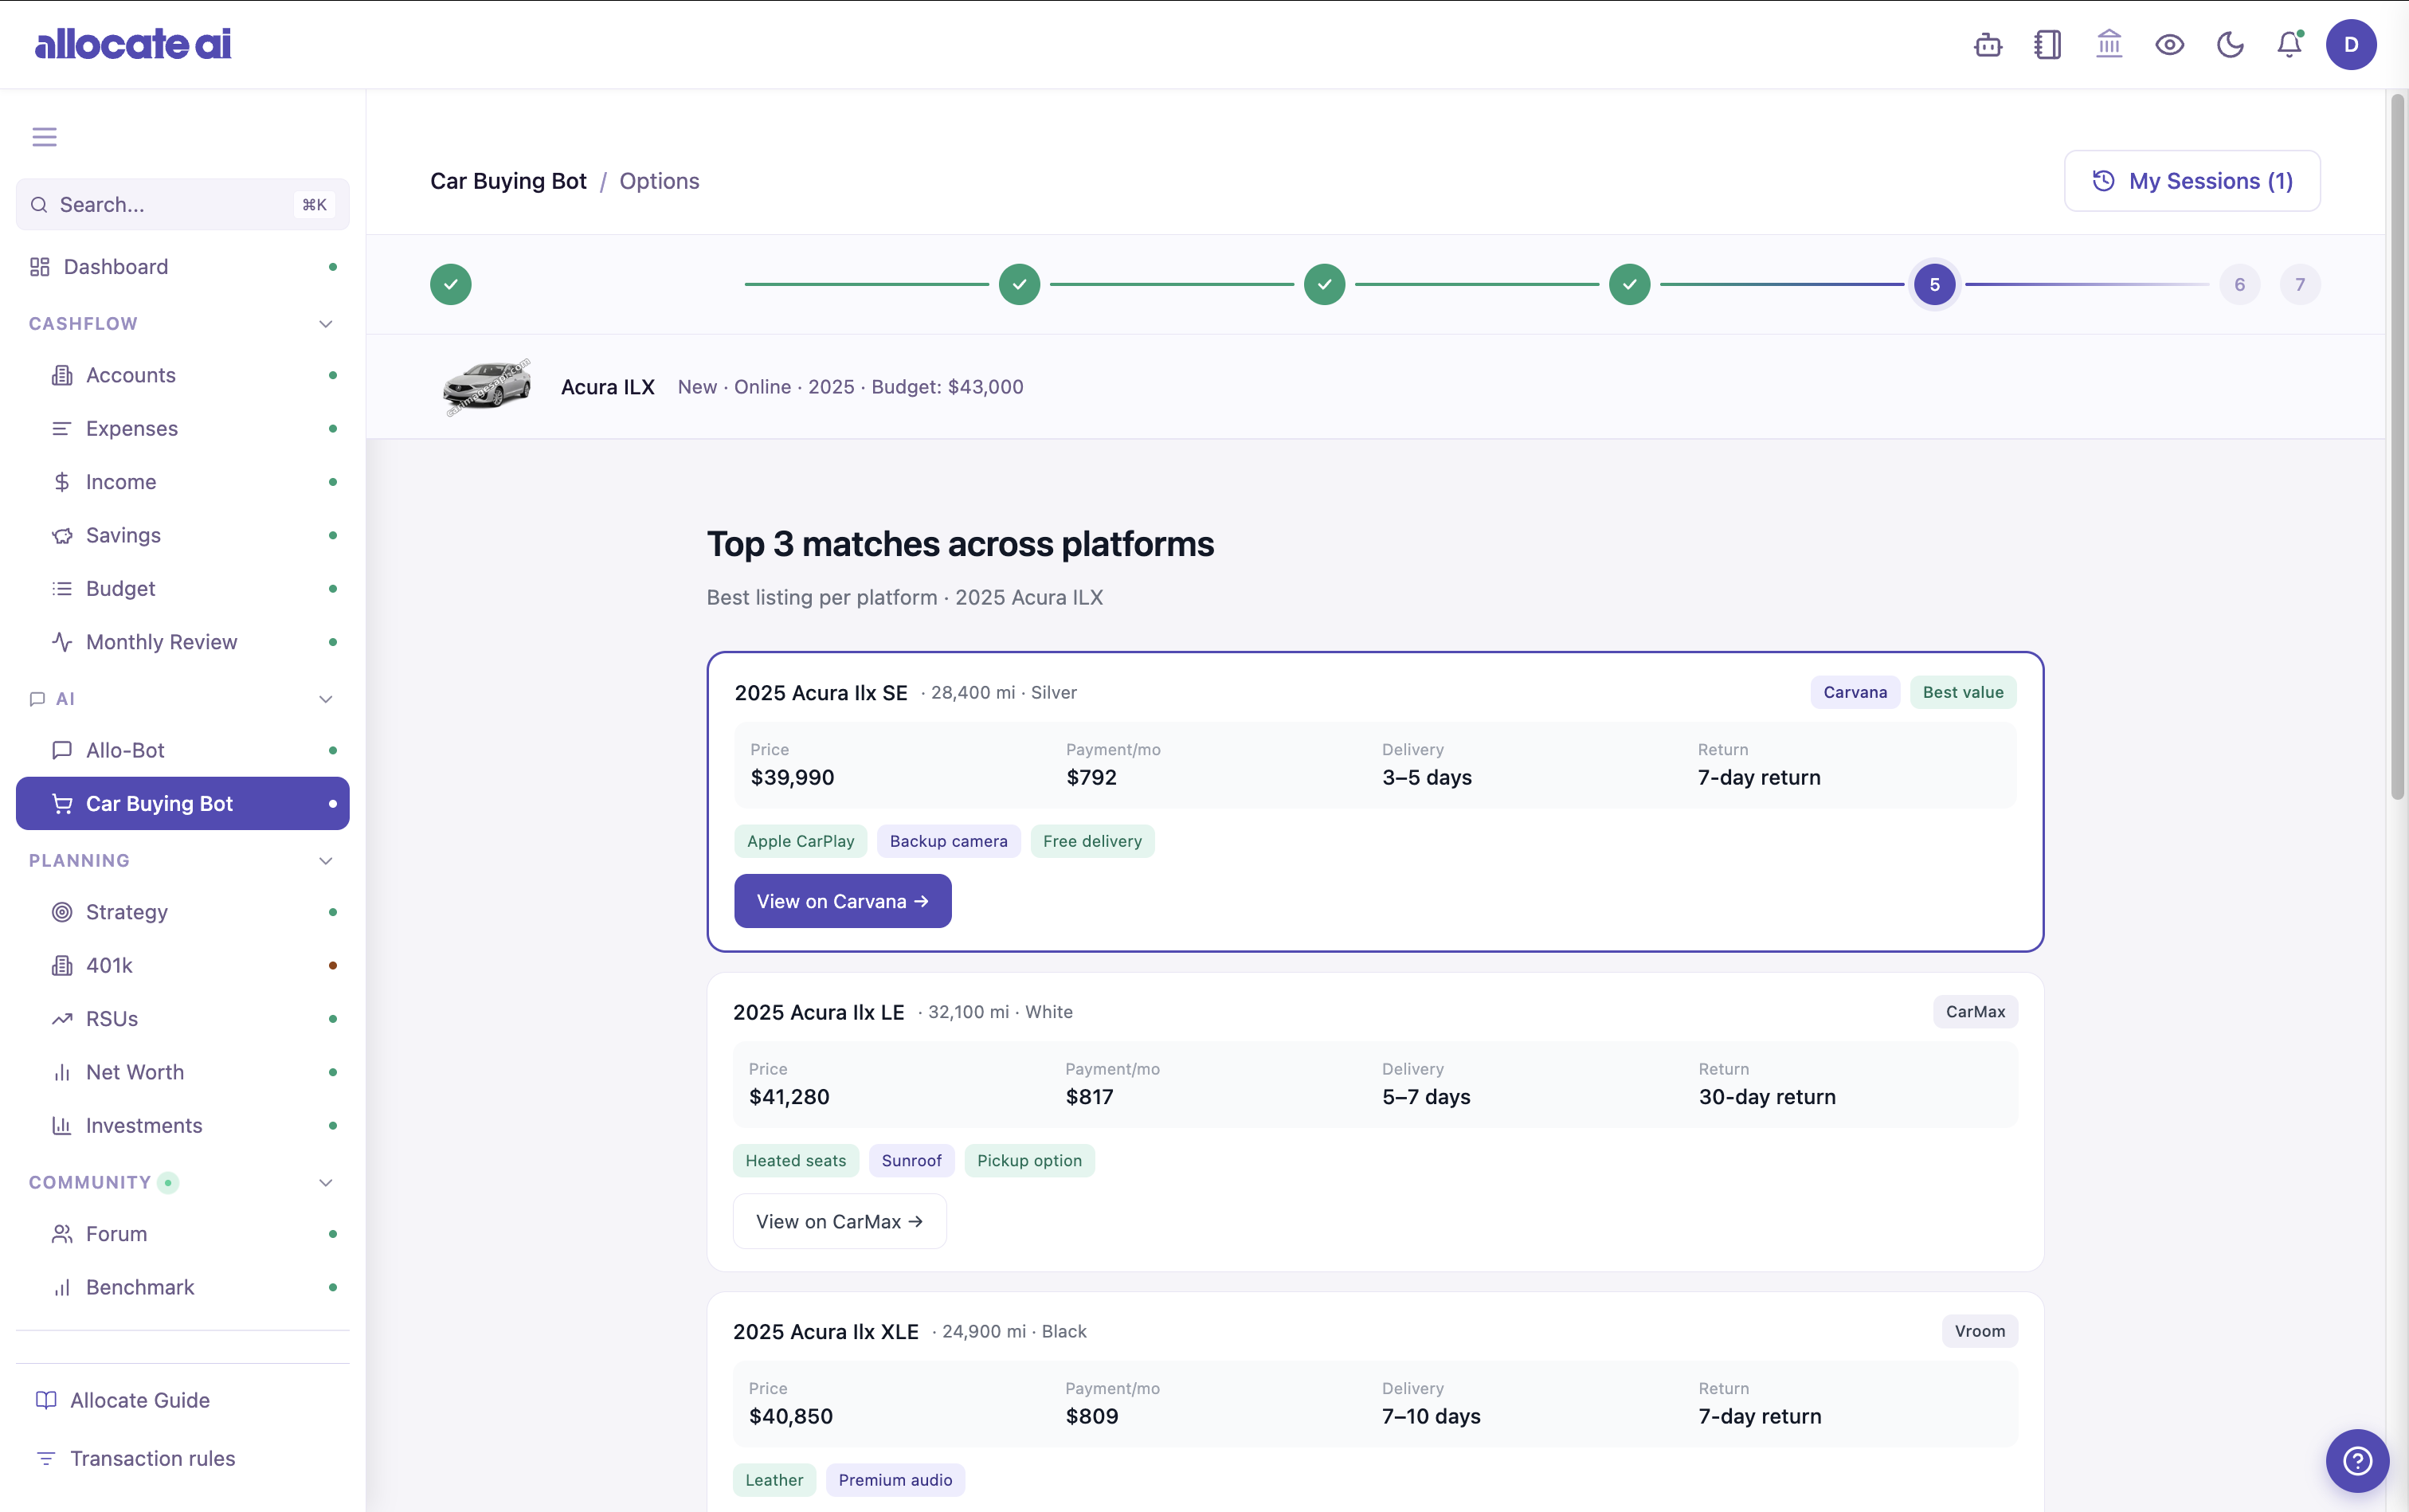The height and width of the screenshot is (1512, 2409).
Task: Open notifications bell icon
Action: click(2290, 45)
